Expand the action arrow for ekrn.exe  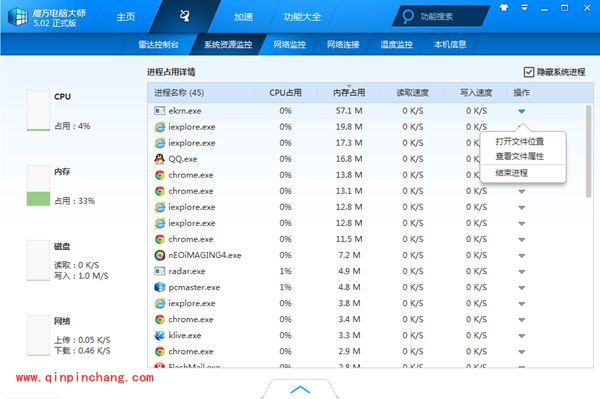[522, 111]
